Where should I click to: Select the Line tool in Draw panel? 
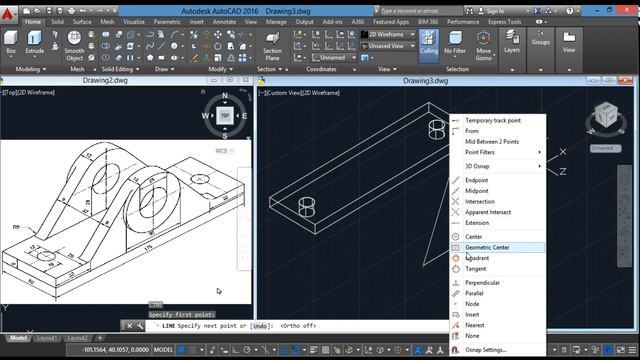[x=162, y=46]
